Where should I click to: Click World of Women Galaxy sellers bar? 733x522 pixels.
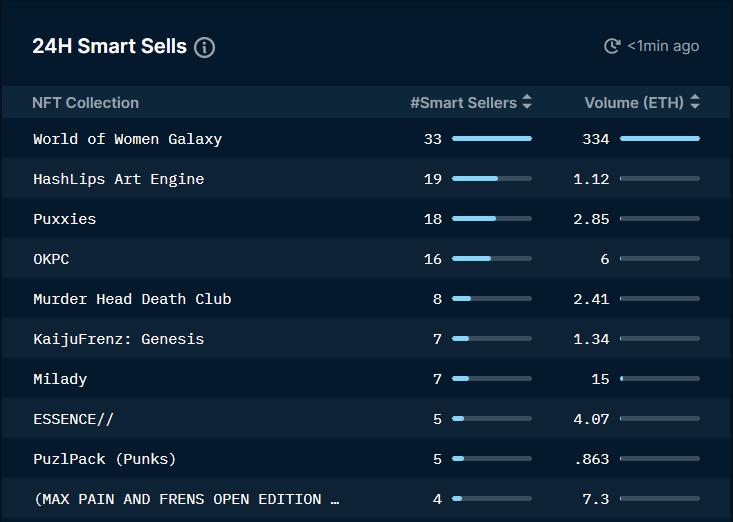click(492, 139)
